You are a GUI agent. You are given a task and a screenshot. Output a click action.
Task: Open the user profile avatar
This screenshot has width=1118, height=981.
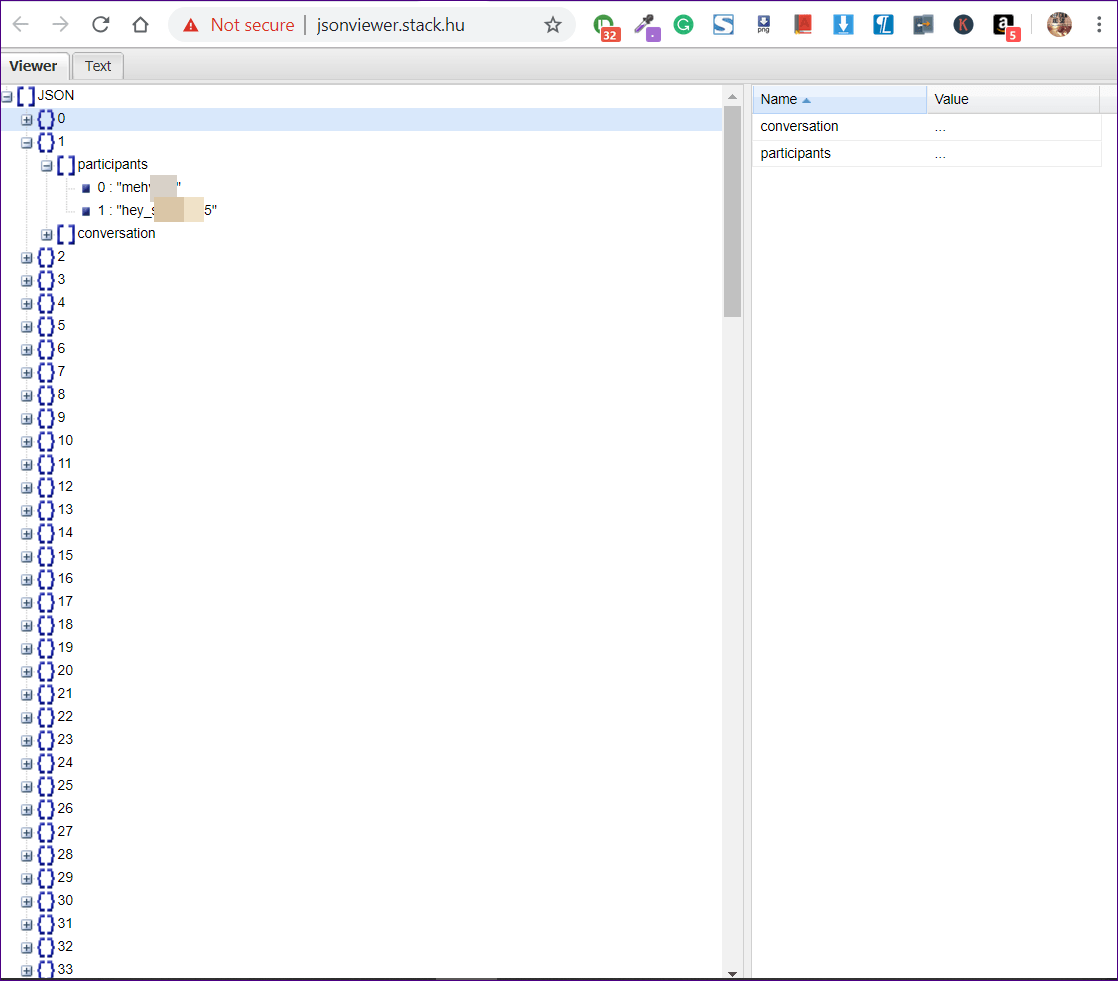pyautogui.click(x=1059, y=25)
